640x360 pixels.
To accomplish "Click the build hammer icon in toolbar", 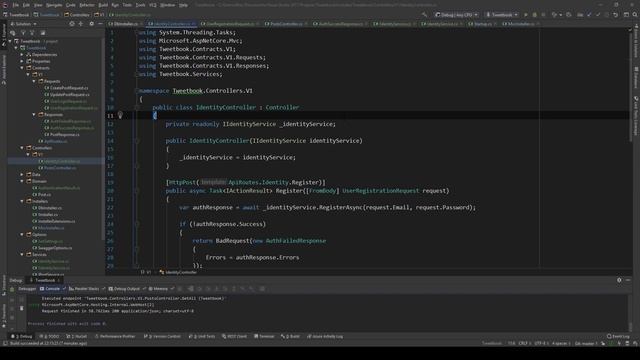I will pos(424,15).
